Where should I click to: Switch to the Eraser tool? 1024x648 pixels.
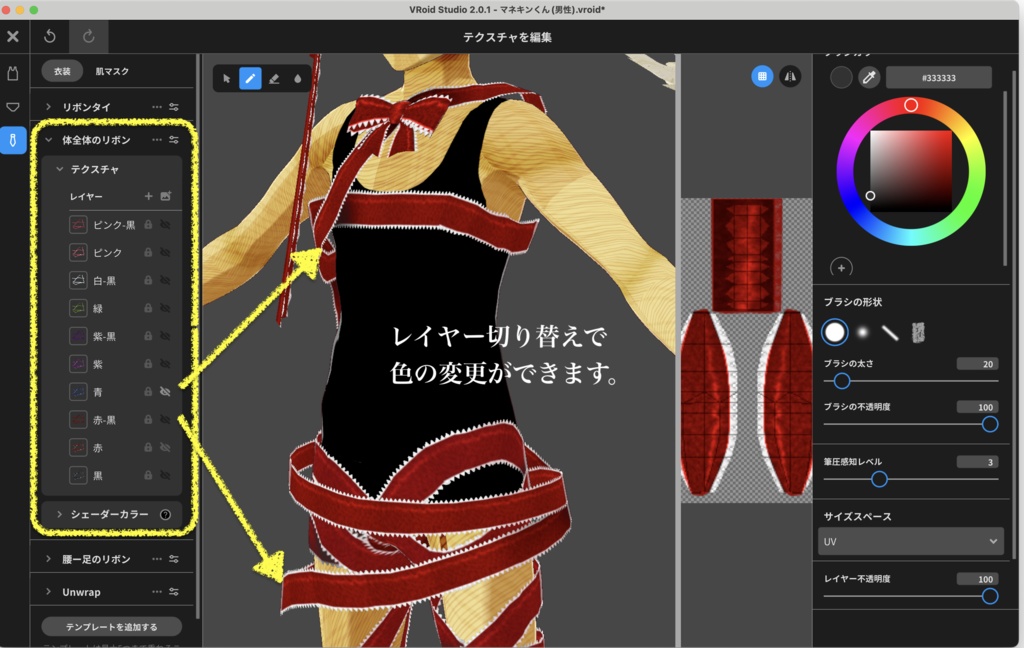273,79
